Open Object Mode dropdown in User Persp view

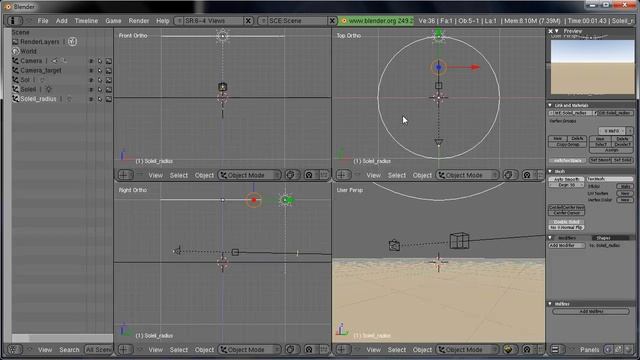click(468, 349)
